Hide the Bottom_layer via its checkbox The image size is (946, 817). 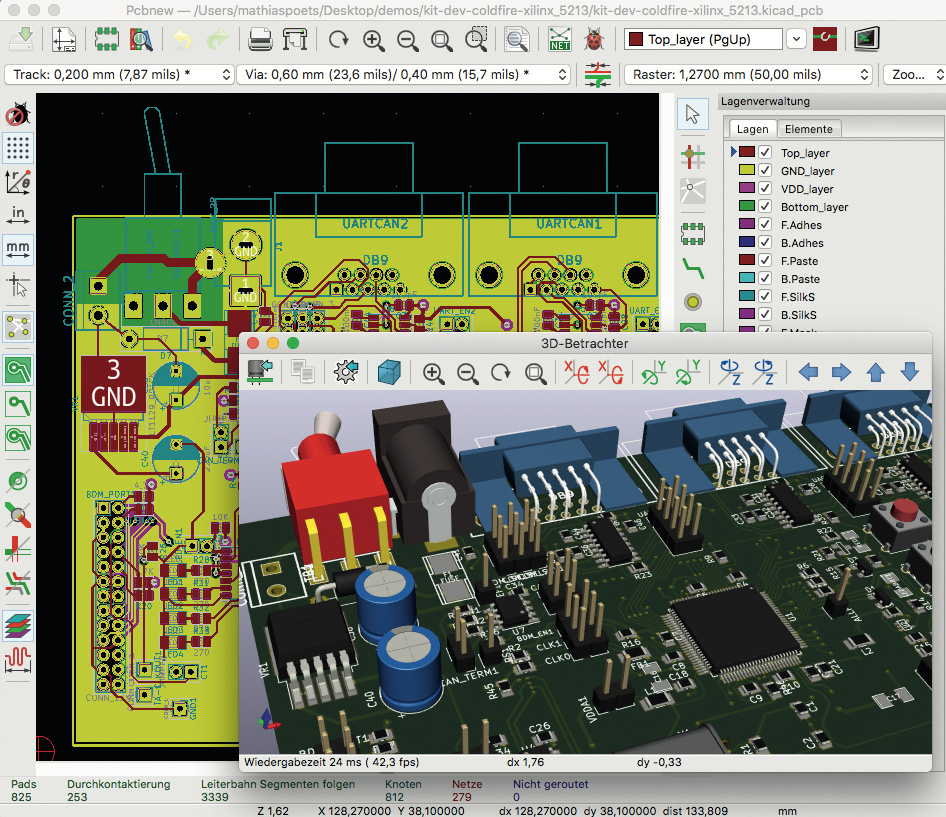765,207
